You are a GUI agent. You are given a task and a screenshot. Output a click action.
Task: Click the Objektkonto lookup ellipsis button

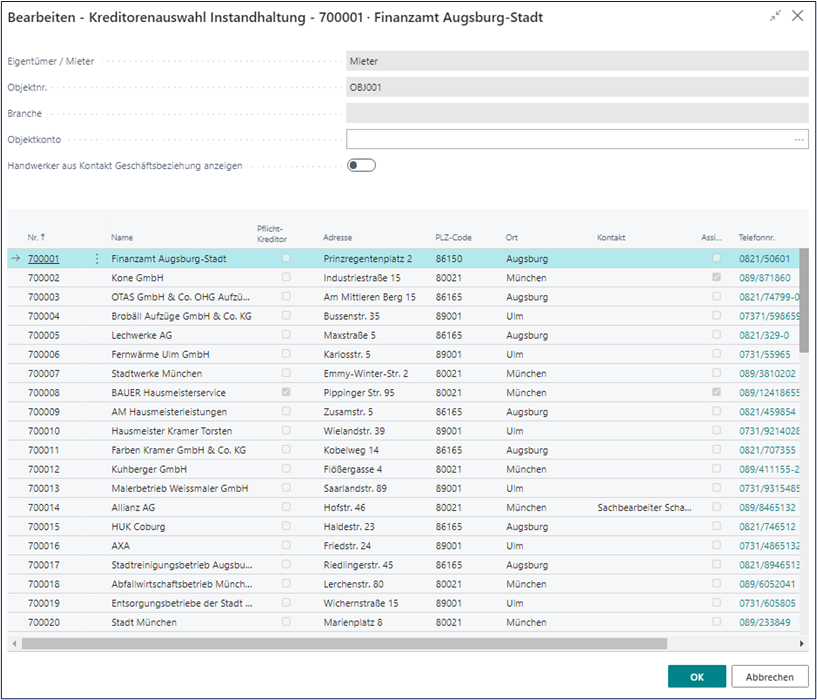click(x=799, y=139)
